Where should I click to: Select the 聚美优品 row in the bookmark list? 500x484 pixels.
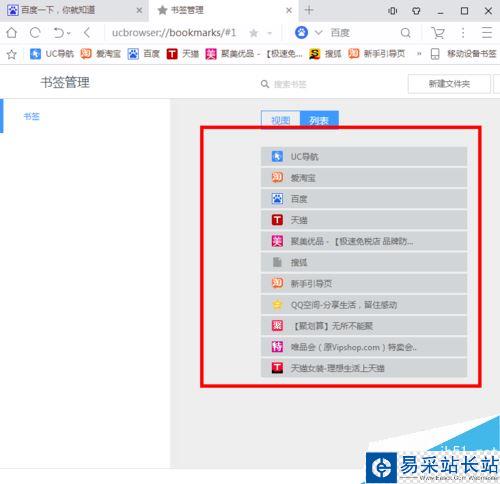tap(364, 241)
